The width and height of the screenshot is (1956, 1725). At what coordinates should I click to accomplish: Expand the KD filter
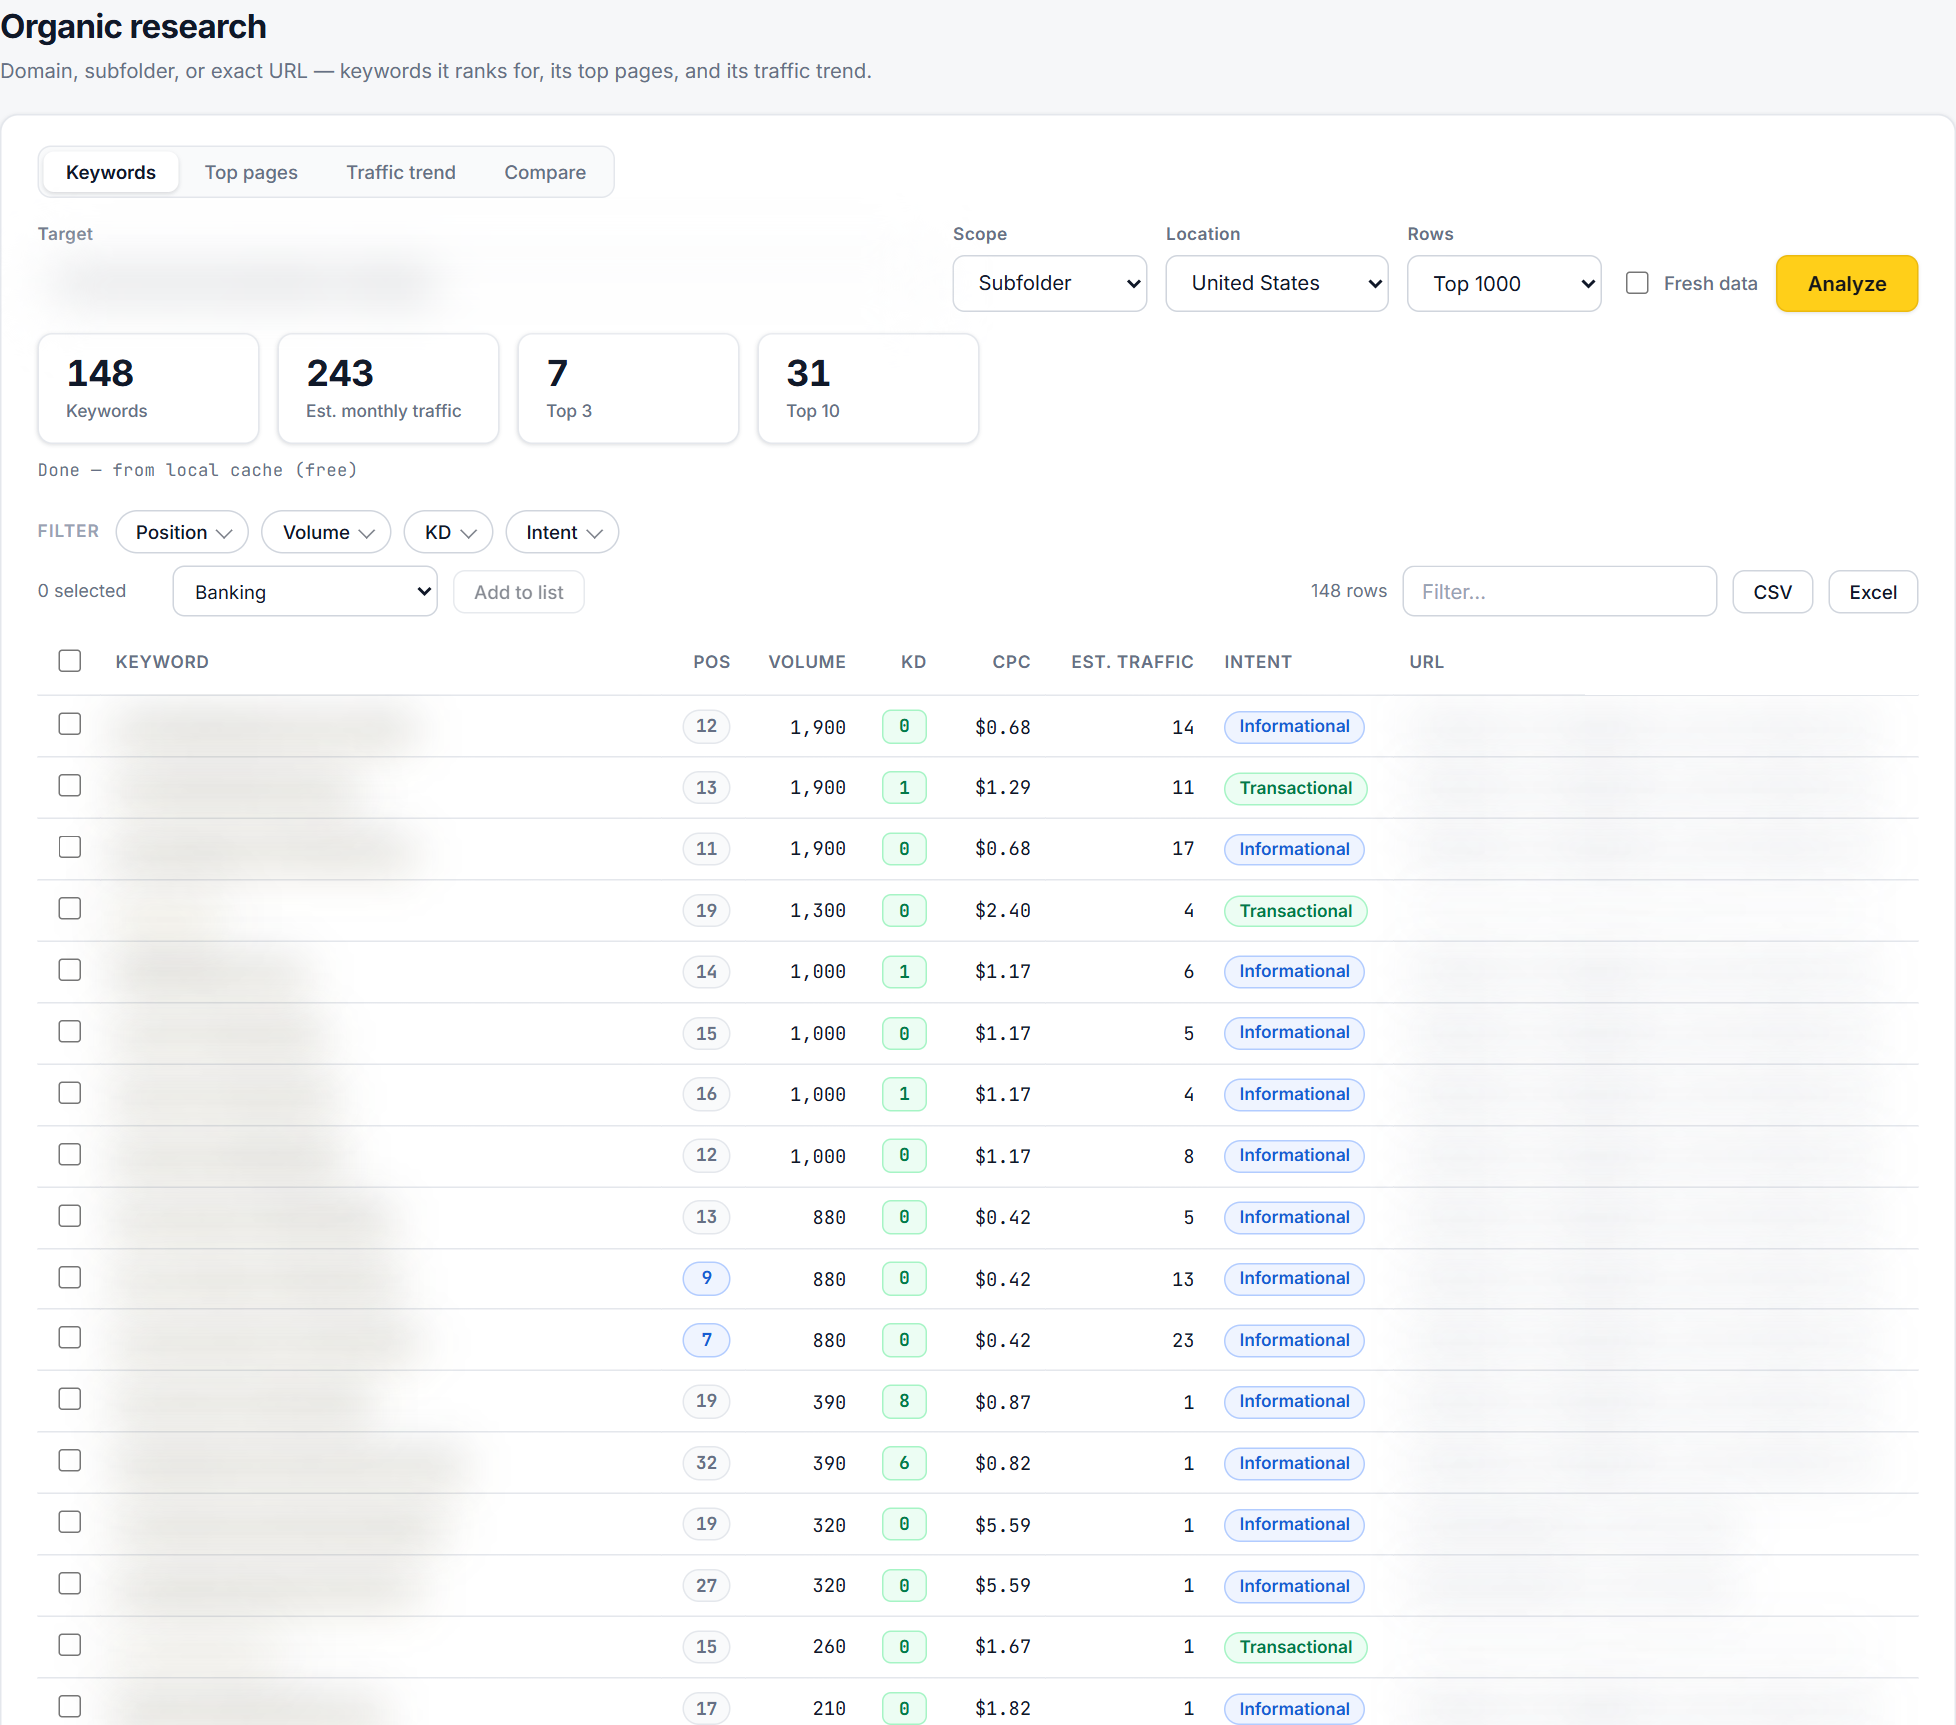(x=448, y=532)
